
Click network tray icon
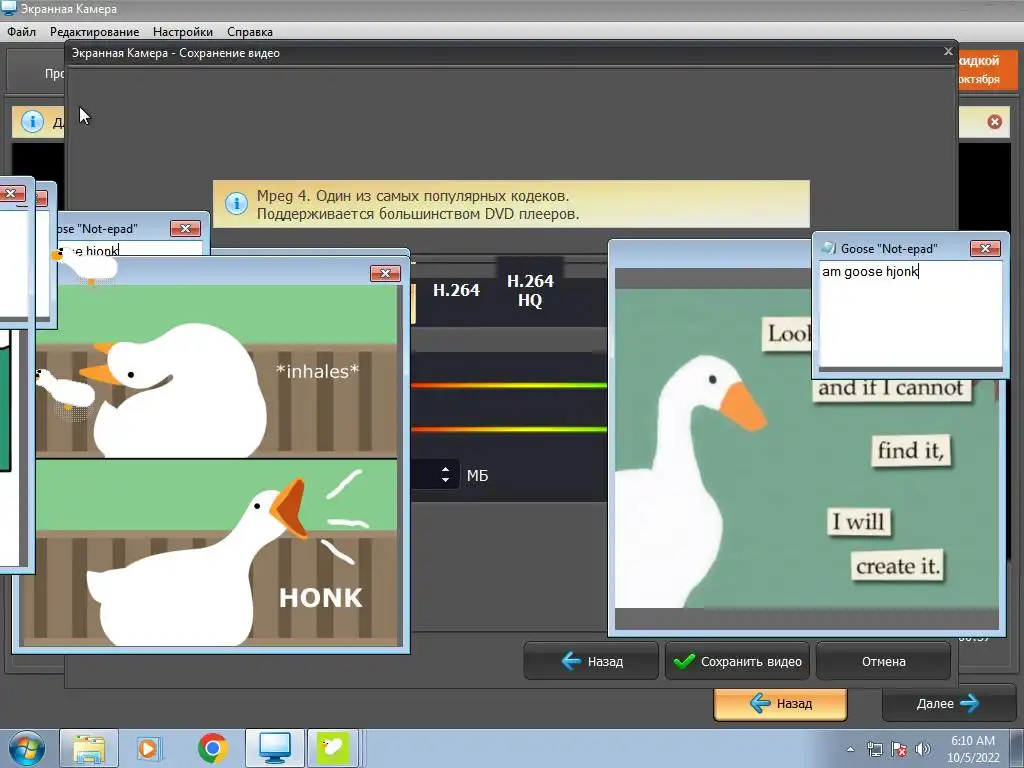coord(874,749)
